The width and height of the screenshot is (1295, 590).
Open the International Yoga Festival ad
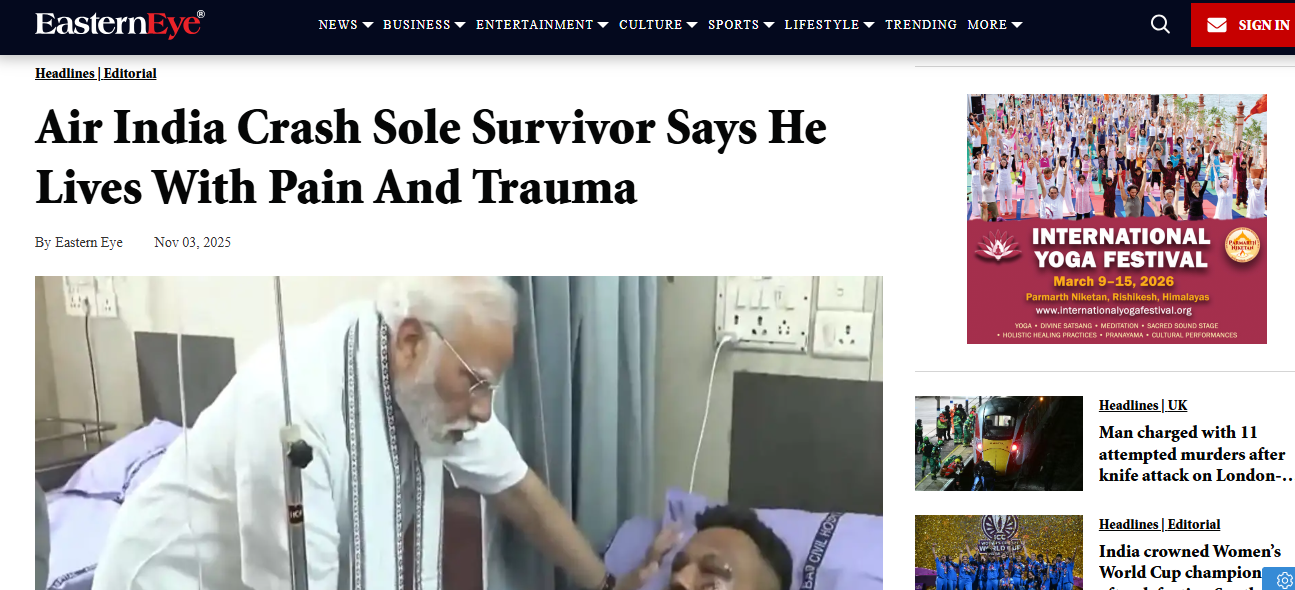point(1117,219)
